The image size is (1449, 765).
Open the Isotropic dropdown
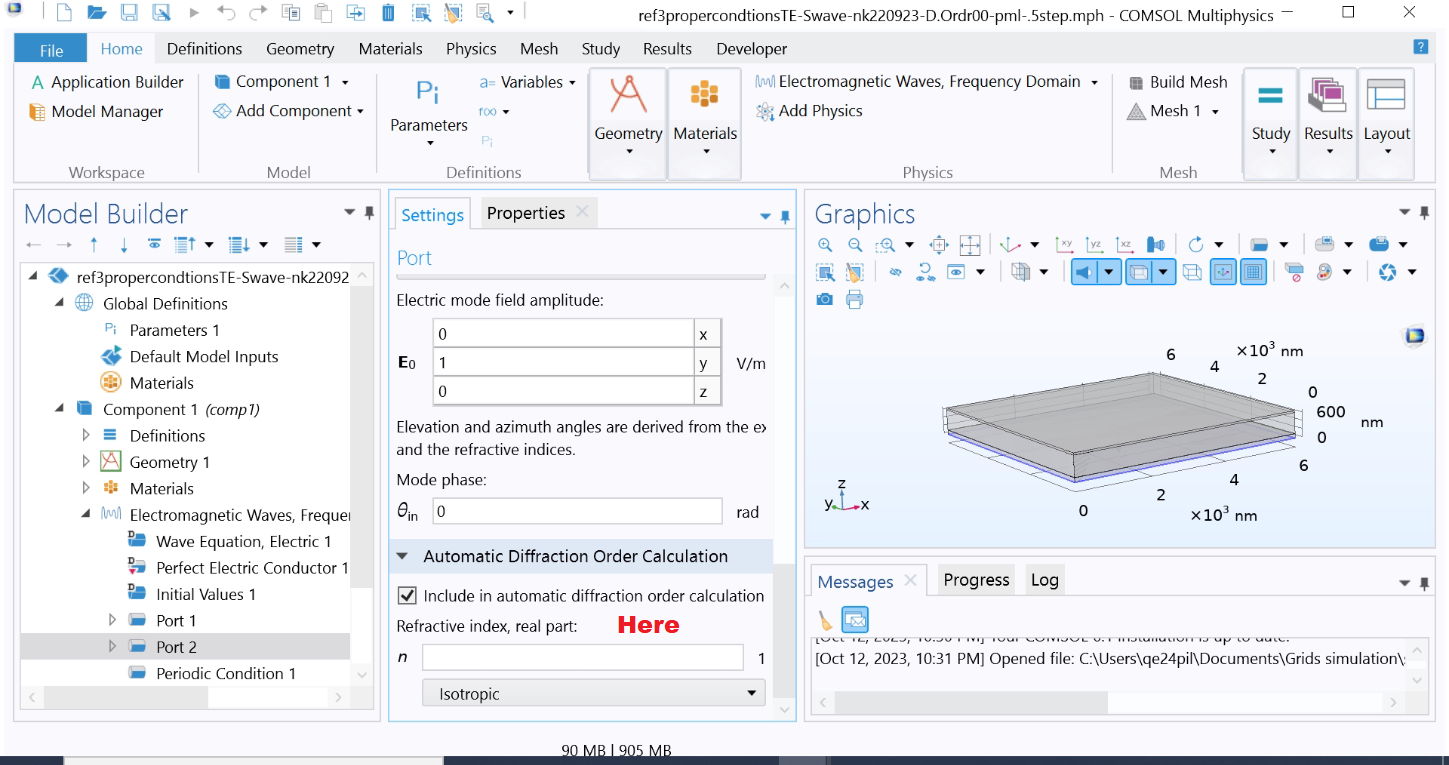[594, 693]
